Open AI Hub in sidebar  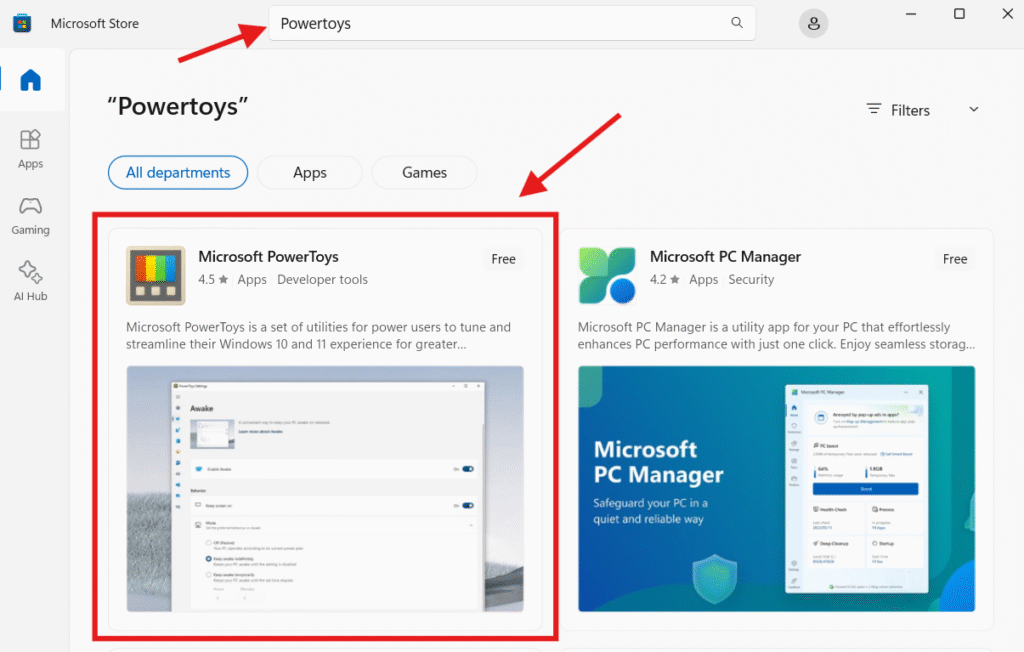point(30,281)
